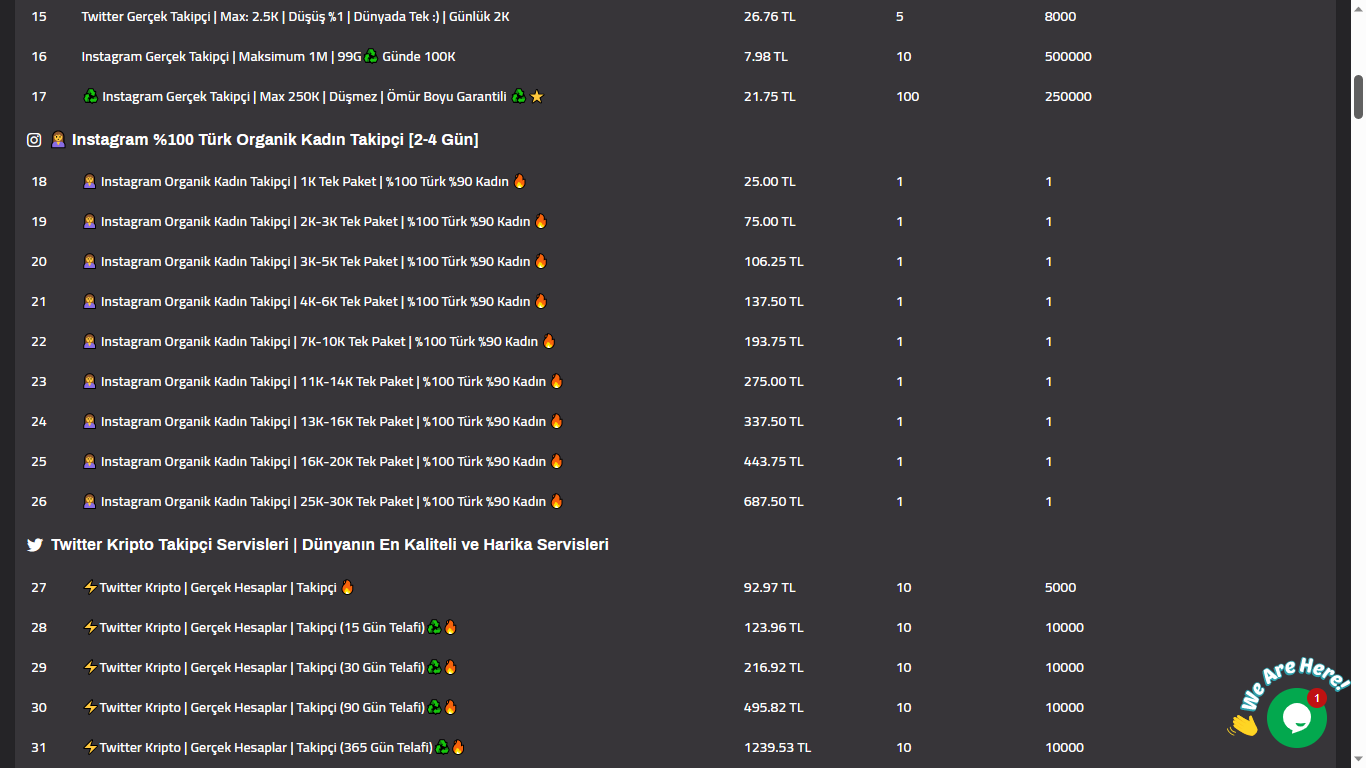The height and width of the screenshot is (768, 1366).
Task: Click the 337.50 TL price
Action: click(x=774, y=421)
